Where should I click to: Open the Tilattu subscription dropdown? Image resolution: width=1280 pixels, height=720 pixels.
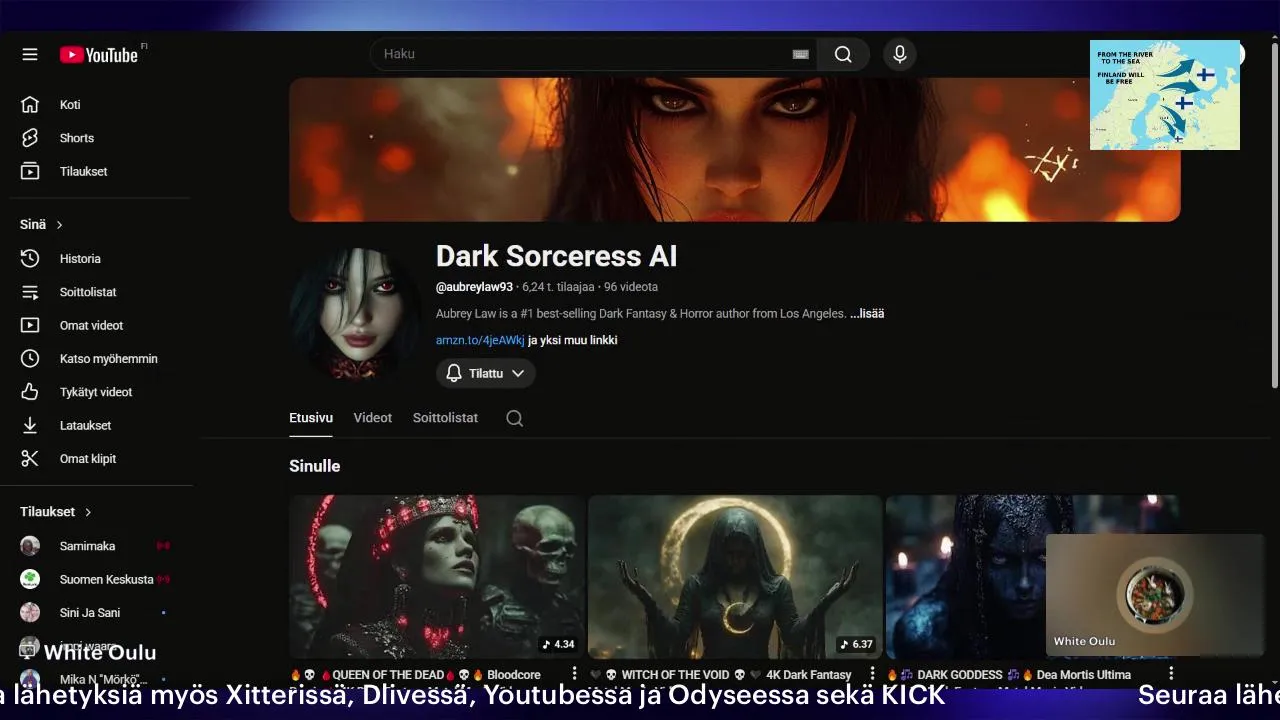[485, 373]
